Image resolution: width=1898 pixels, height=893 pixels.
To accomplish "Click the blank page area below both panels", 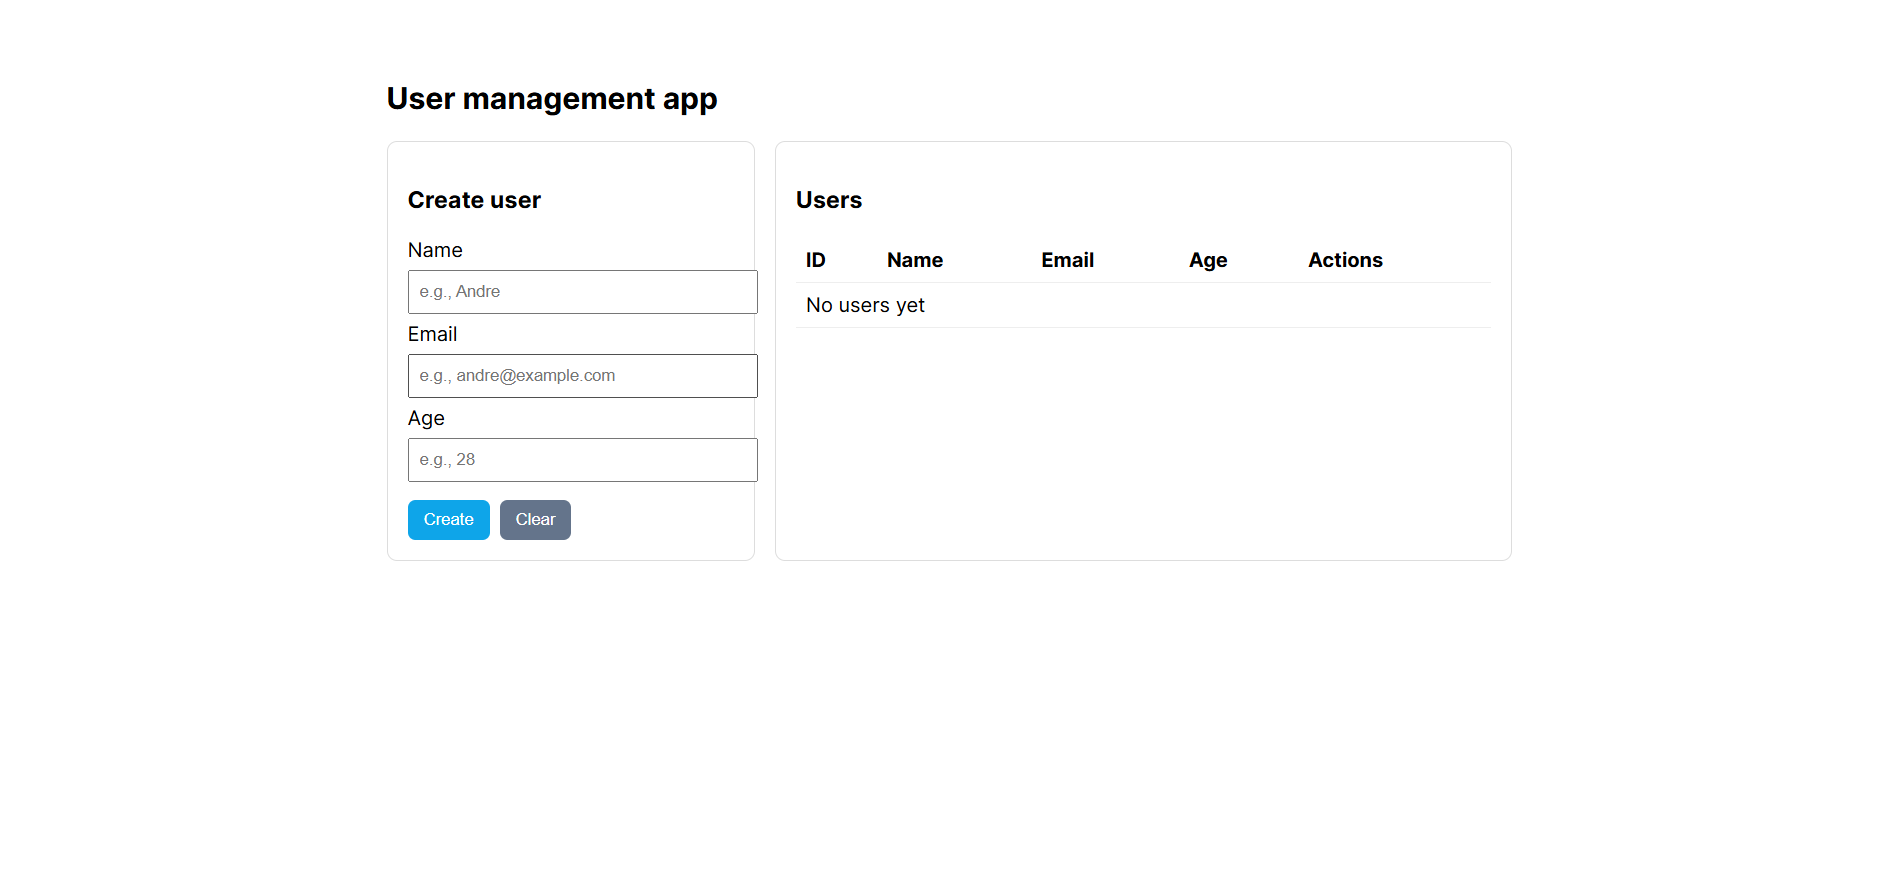I will (948, 720).
